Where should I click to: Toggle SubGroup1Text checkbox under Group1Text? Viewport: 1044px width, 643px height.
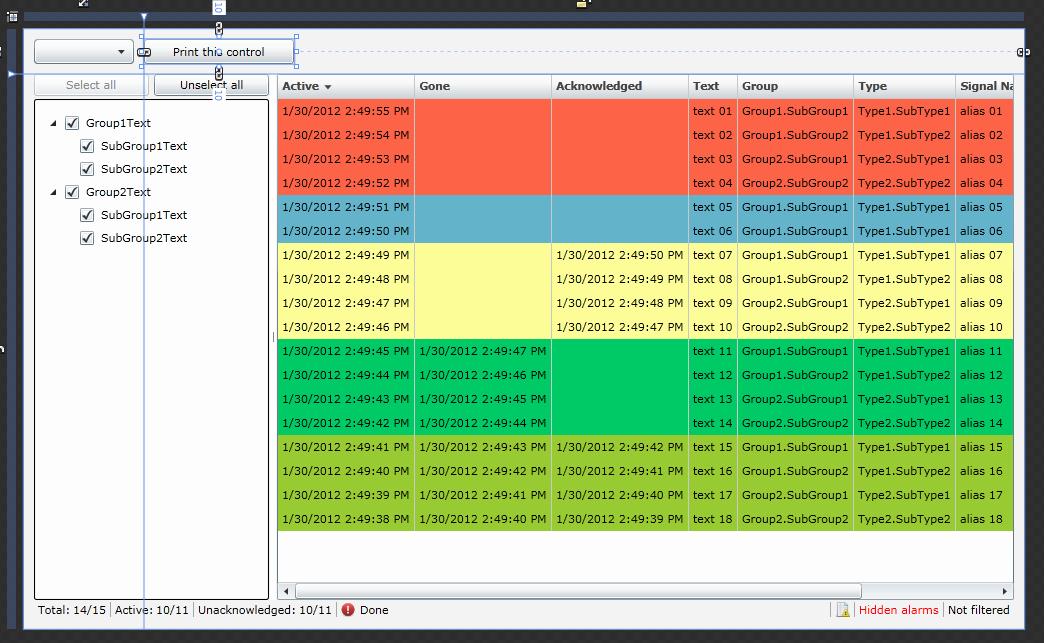pos(87,146)
